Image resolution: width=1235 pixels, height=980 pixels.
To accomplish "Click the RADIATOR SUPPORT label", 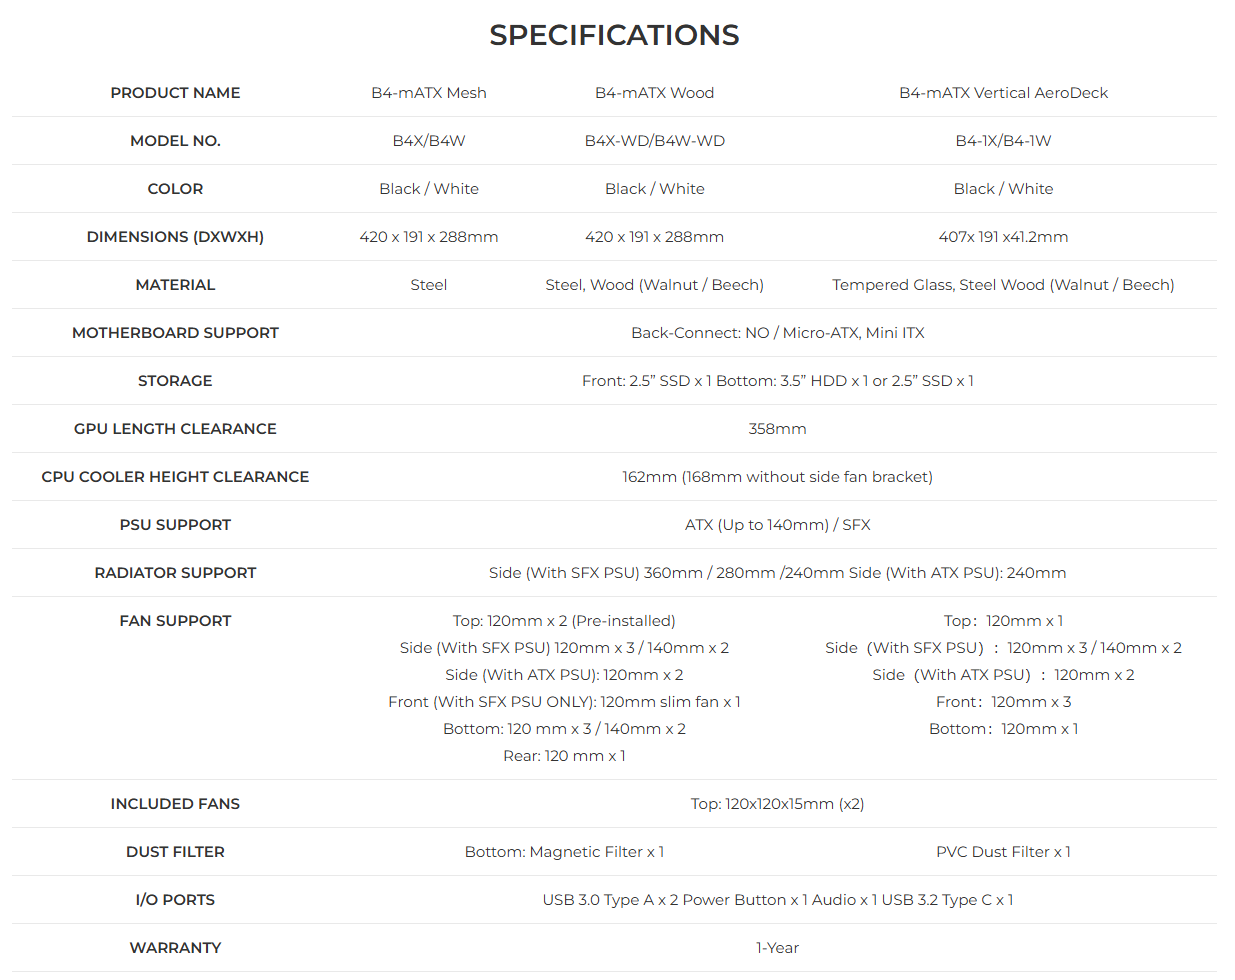I will pos(175,573).
